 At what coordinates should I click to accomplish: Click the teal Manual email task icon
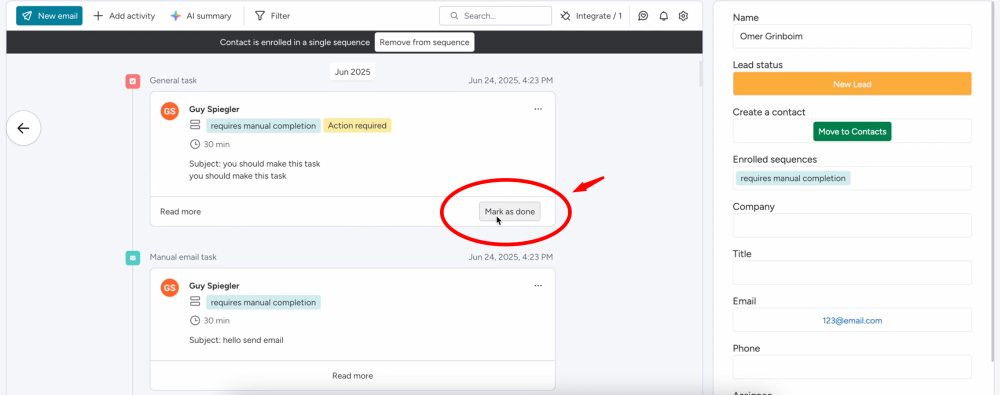(133, 258)
